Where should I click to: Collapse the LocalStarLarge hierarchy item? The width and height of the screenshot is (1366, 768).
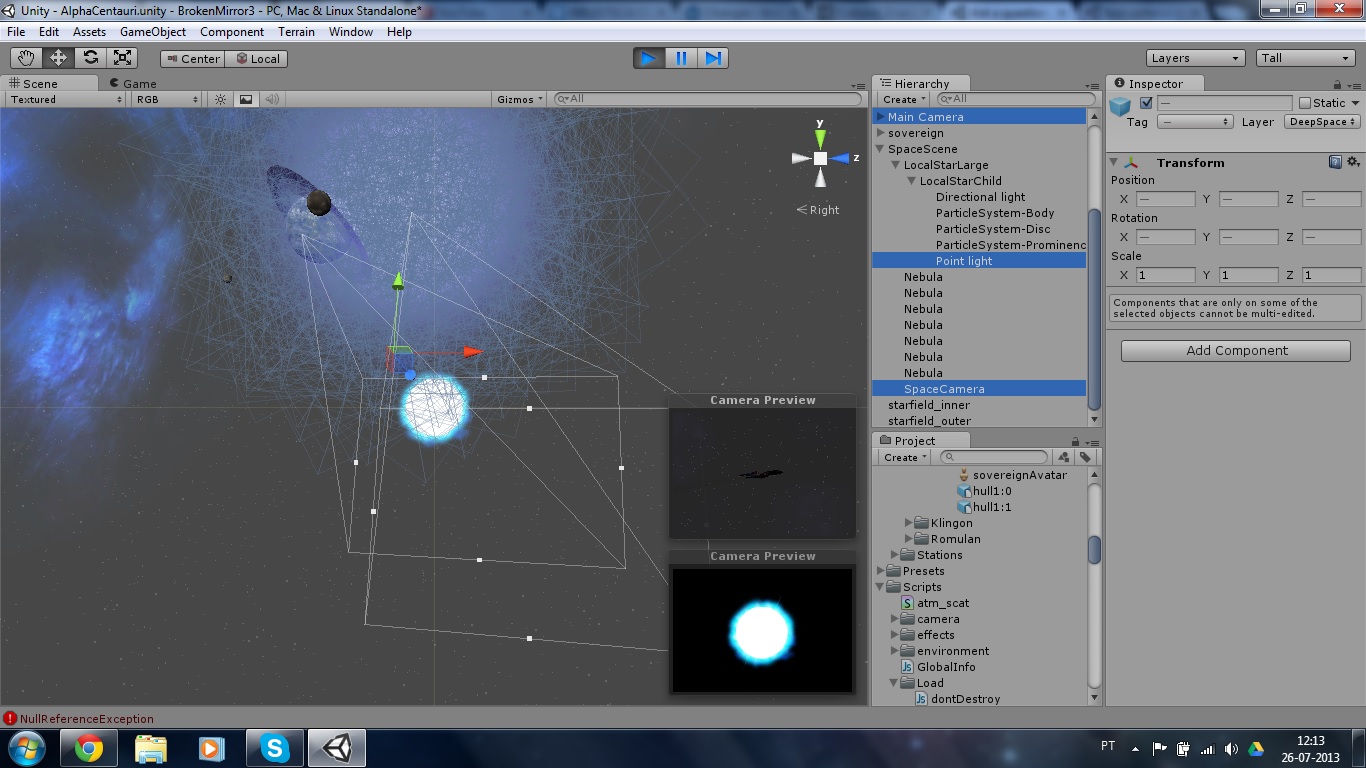point(896,165)
